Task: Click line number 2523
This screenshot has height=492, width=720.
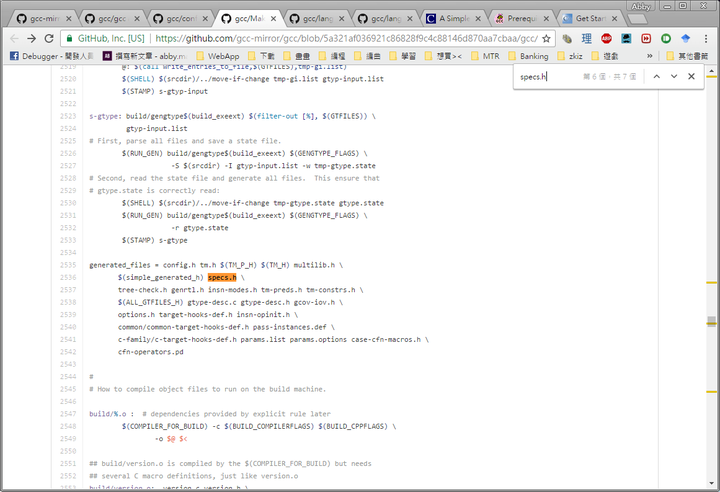Action: click(x=68, y=116)
